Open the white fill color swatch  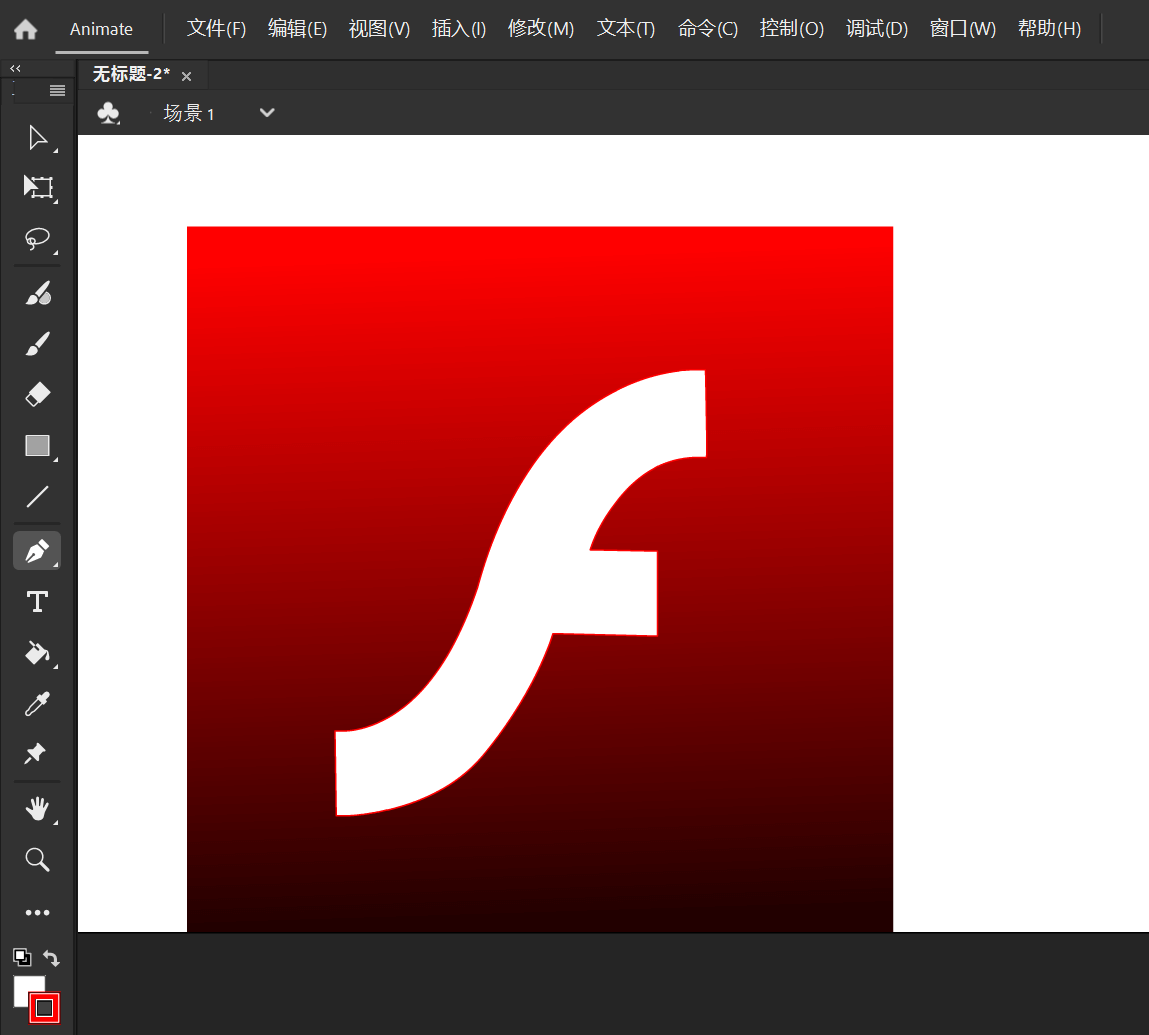[x=25, y=987]
